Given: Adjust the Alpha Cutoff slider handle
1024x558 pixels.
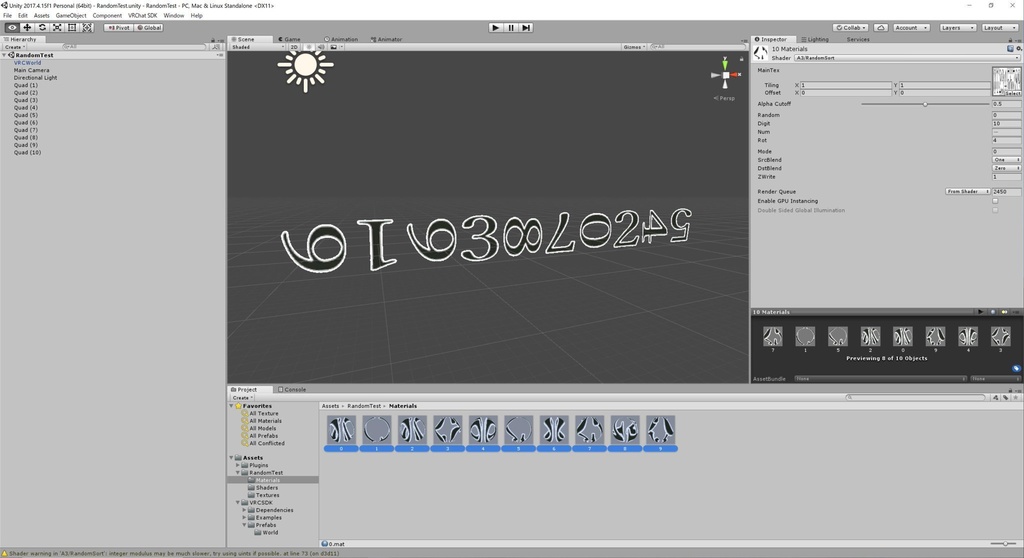Looking at the screenshot, I should click(x=925, y=104).
